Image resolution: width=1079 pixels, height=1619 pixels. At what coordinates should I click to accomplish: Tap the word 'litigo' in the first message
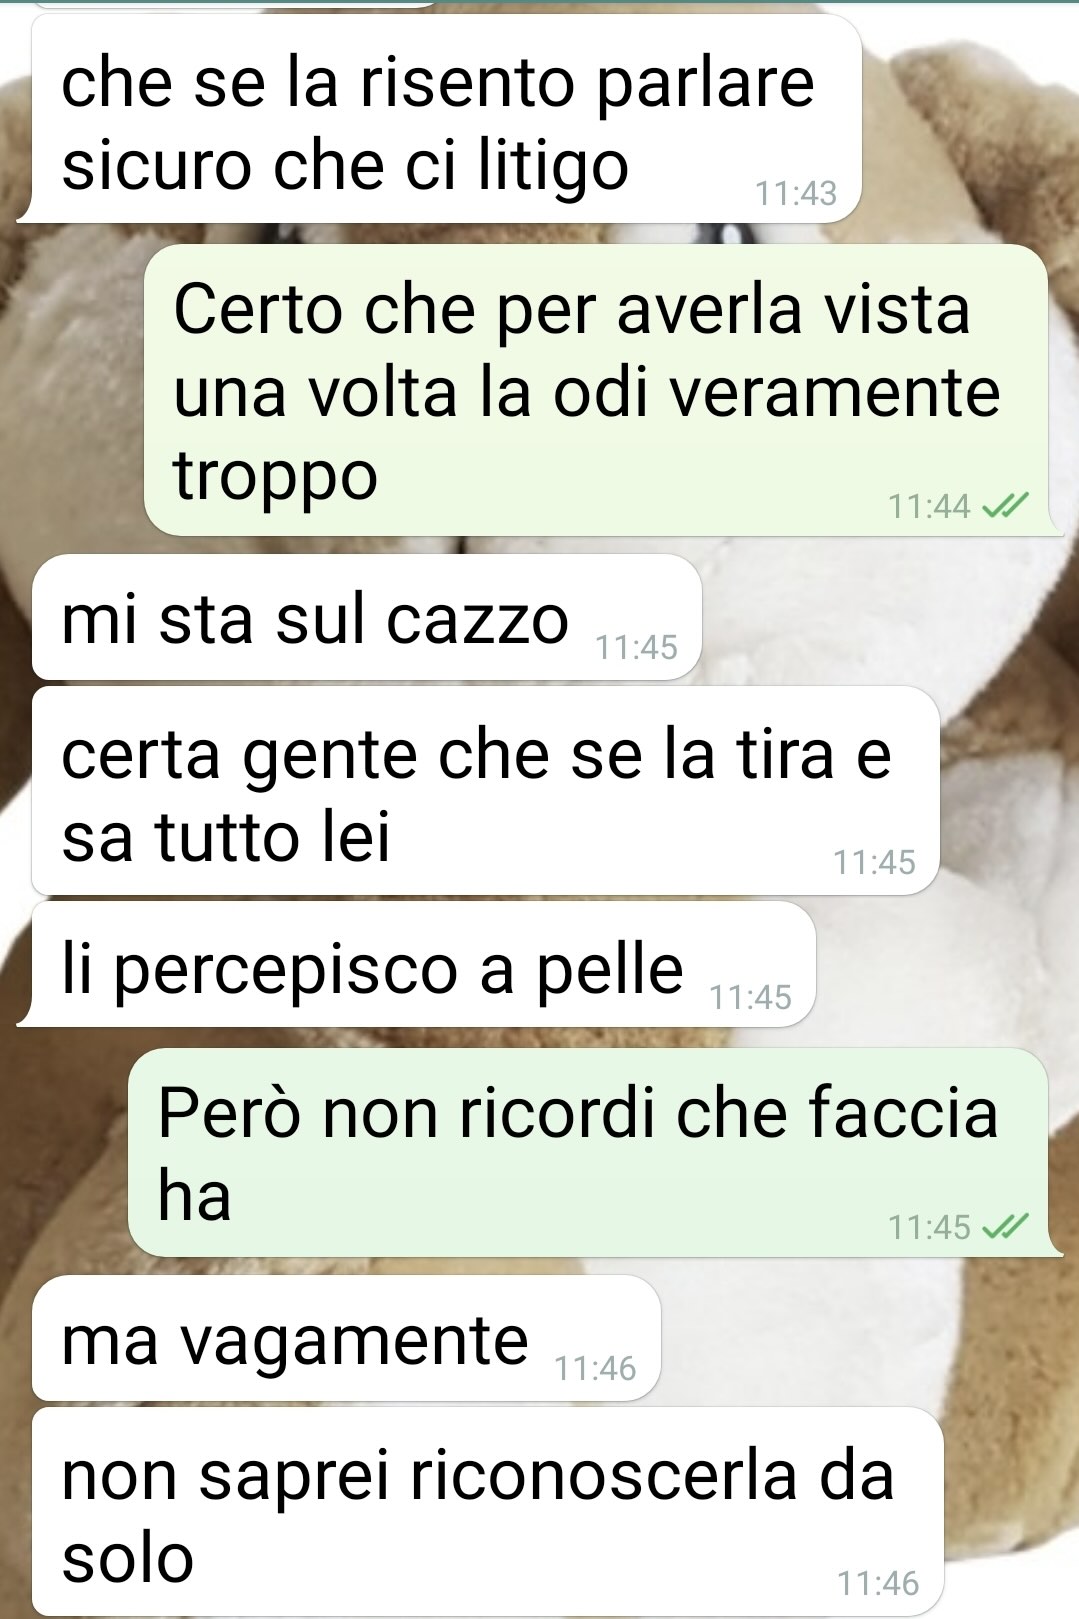(553, 168)
